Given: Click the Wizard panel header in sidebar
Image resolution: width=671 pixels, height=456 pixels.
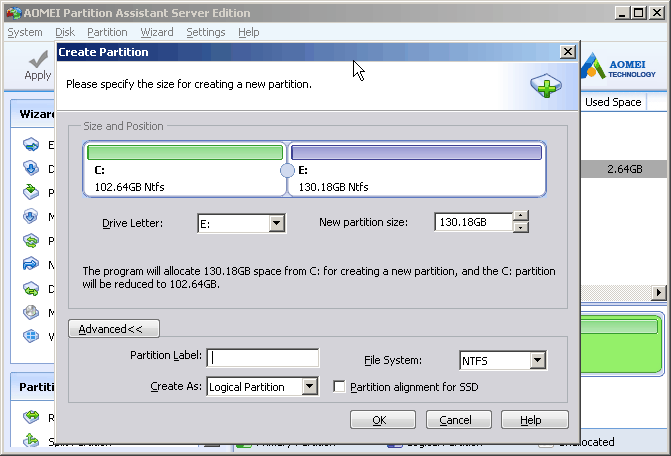Looking at the screenshot, I should click(x=33, y=114).
